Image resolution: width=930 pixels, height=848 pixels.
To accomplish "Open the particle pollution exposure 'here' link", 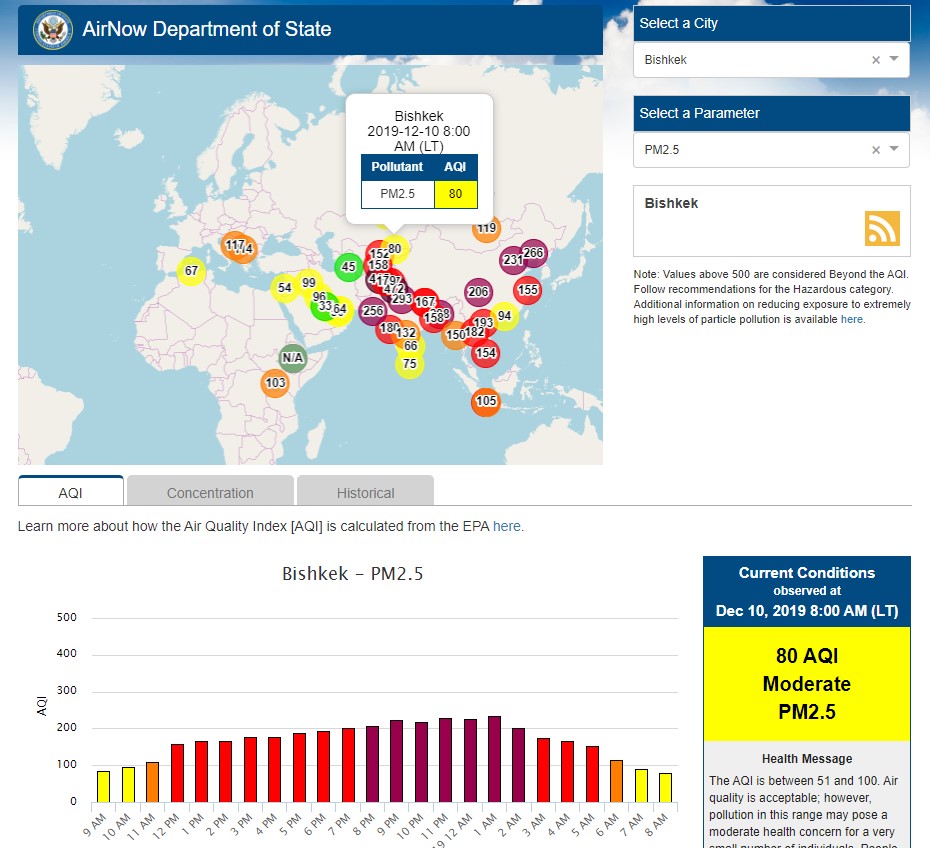I will [x=851, y=319].
